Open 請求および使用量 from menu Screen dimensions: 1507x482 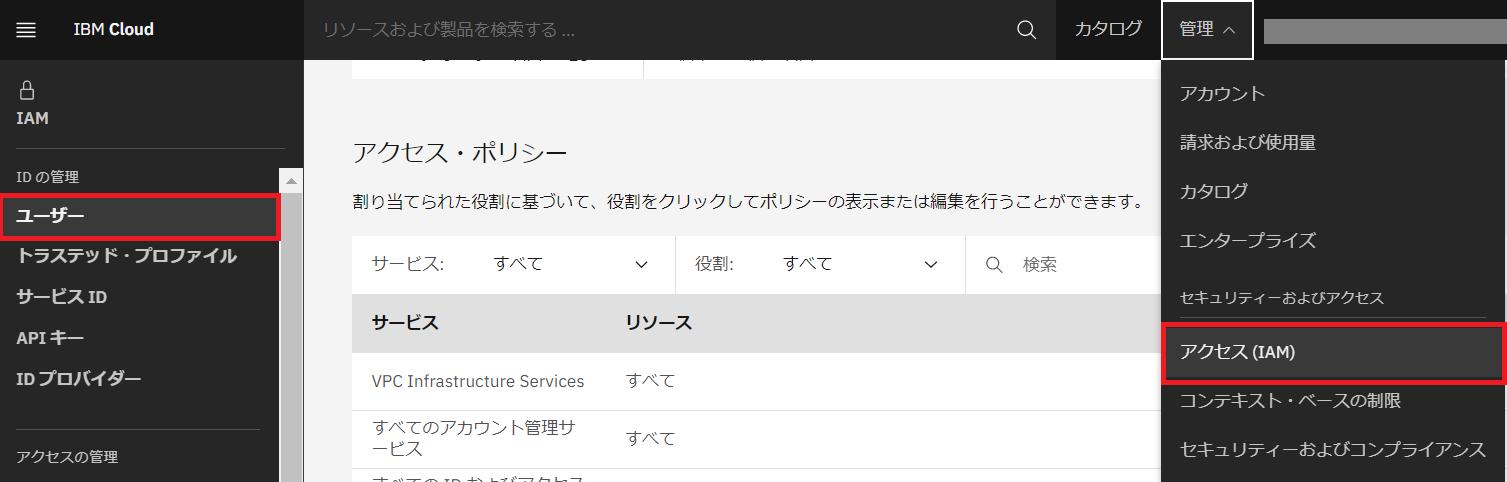pos(1247,143)
